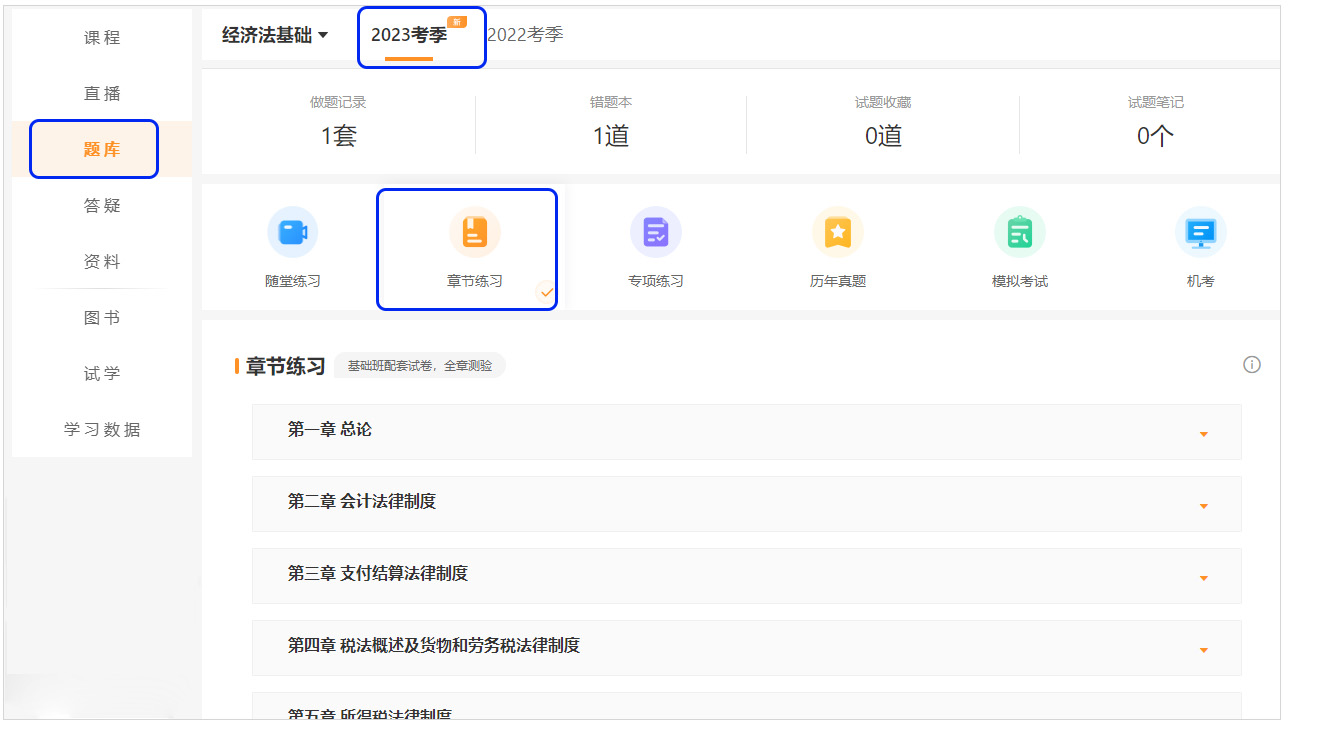Select the 章节练习 orange book icon

474,233
